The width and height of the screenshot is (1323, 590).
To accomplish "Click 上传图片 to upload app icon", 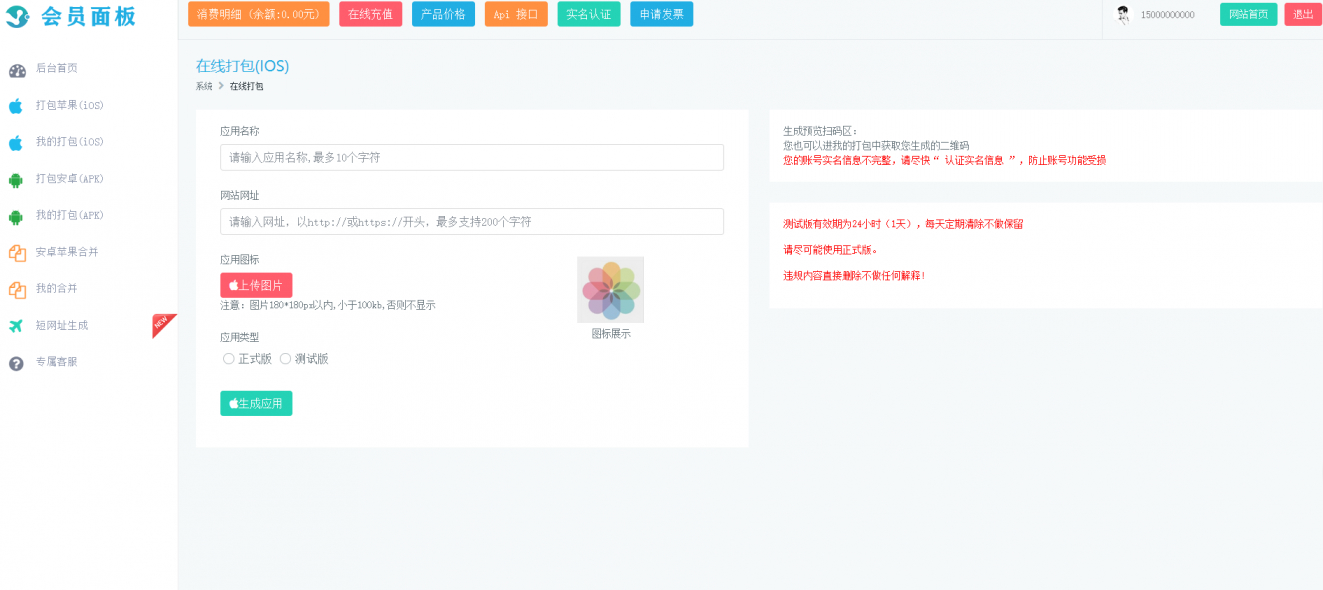I will tap(256, 285).
